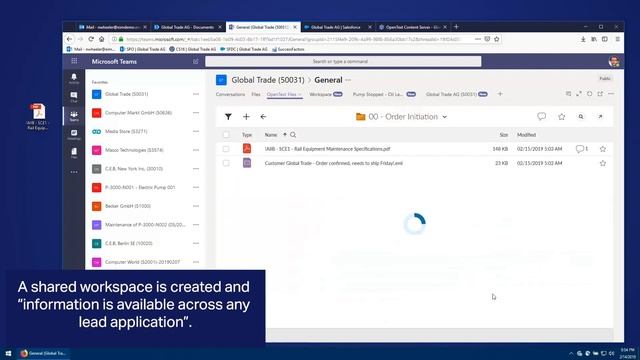Click the add item plus icon

pos(246,117)
